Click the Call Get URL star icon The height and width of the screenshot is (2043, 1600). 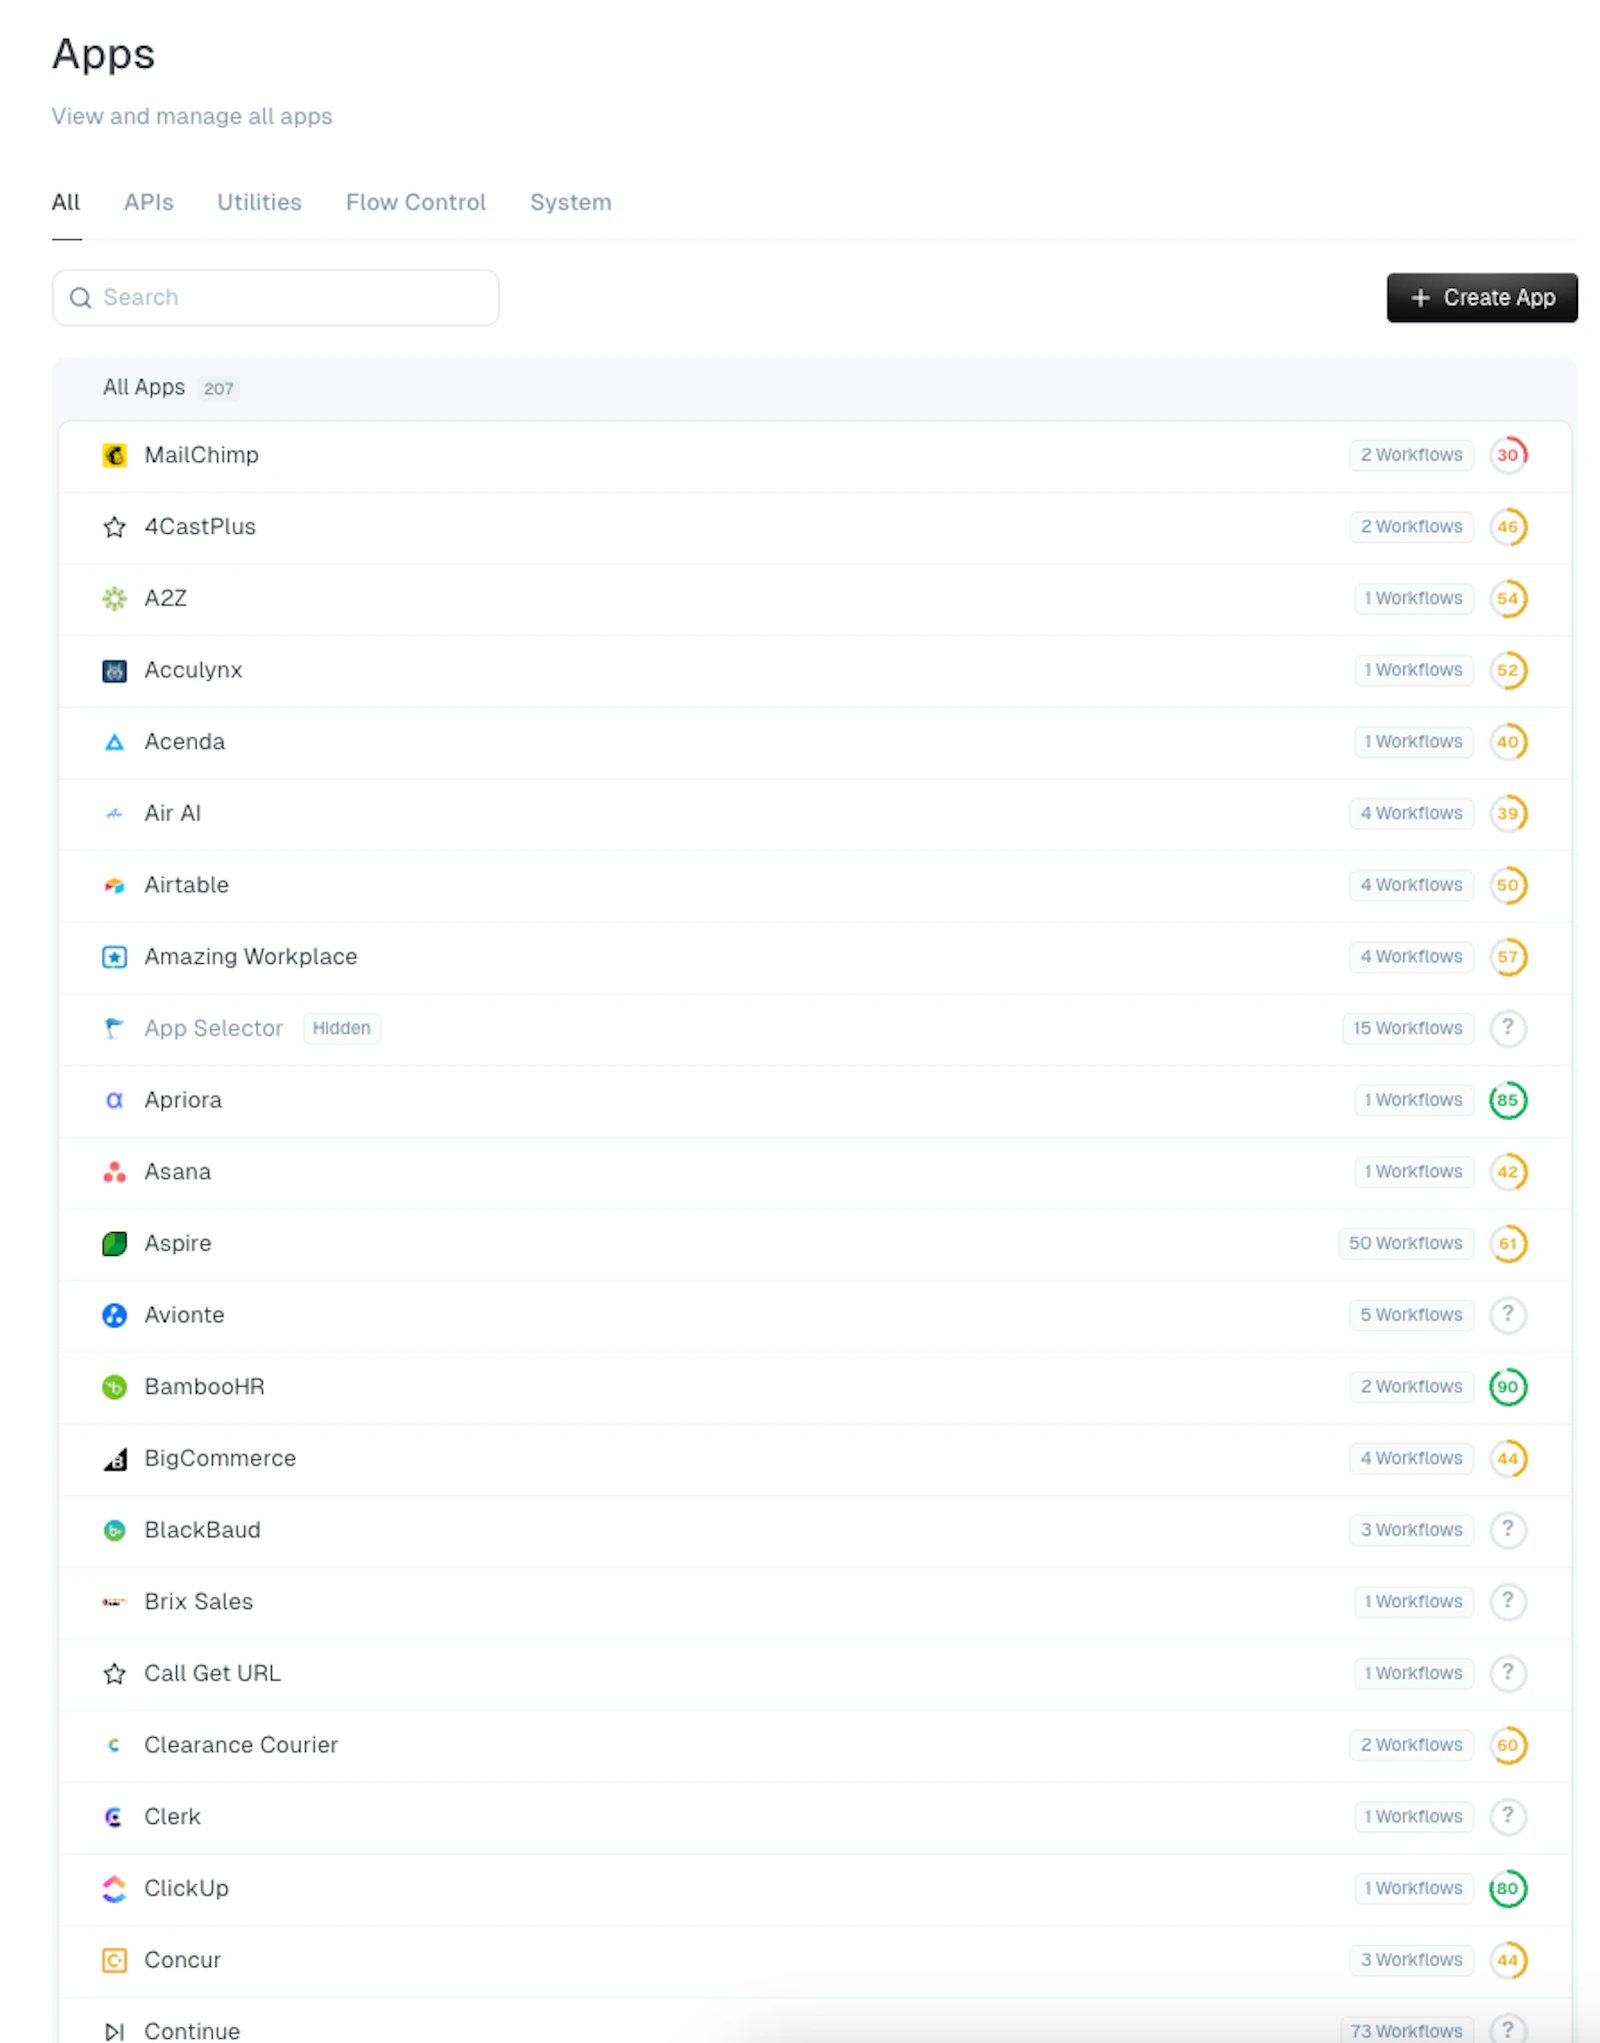115,1673
